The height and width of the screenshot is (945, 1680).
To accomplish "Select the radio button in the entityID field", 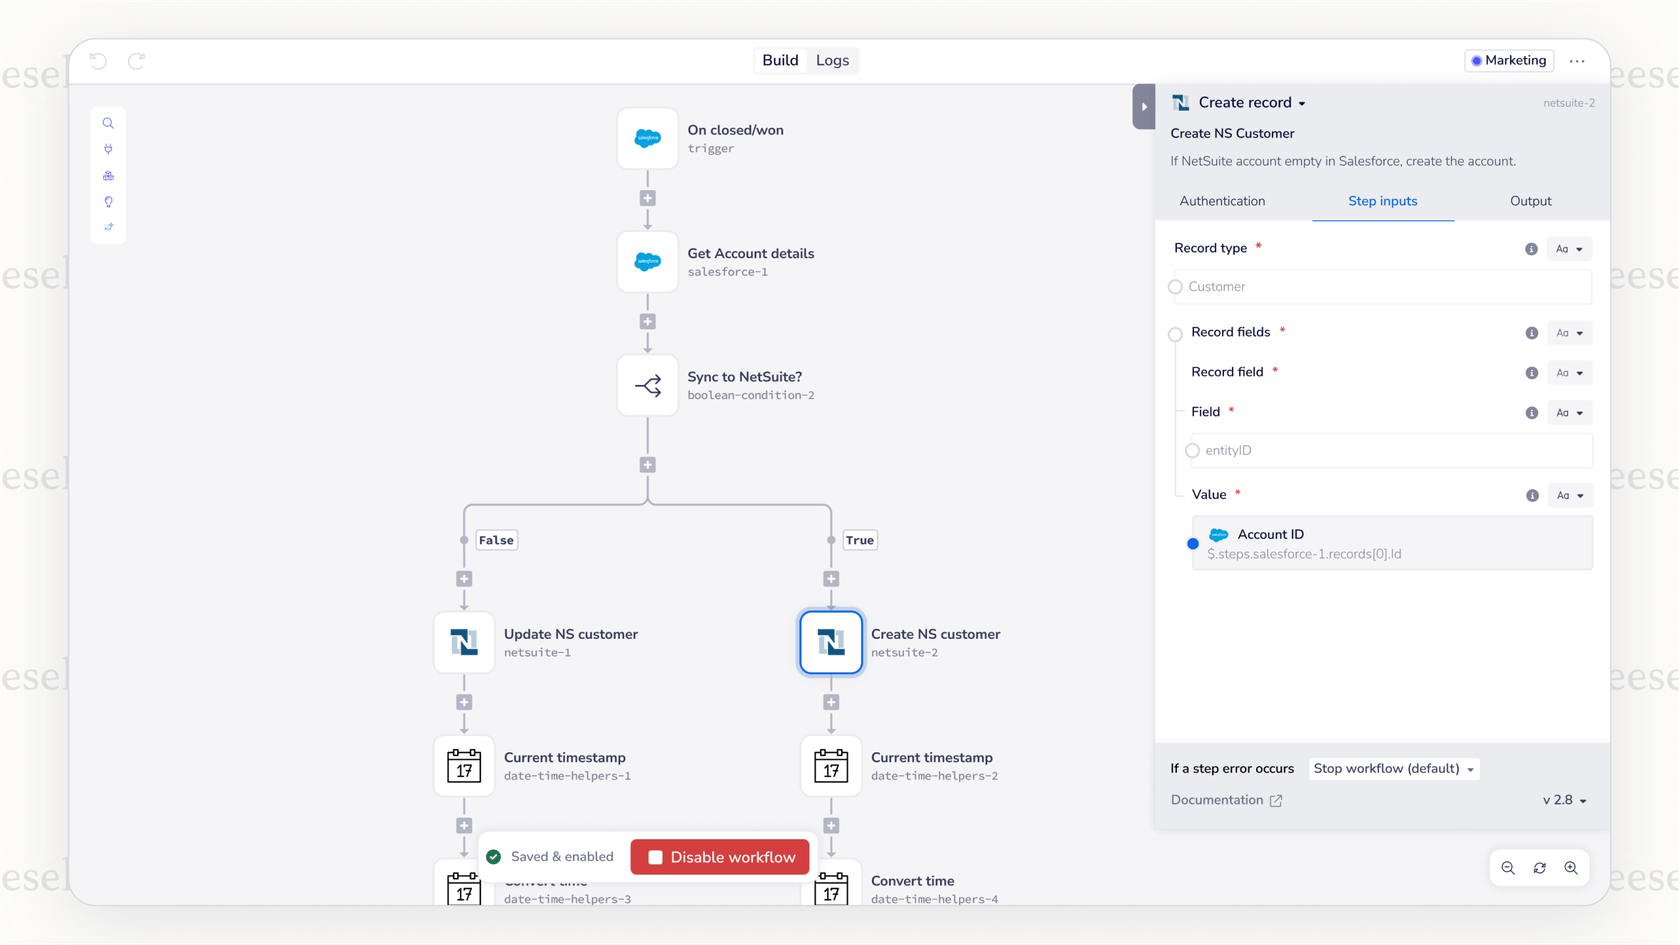I will pyautogui.click(x=1192, y=450).
